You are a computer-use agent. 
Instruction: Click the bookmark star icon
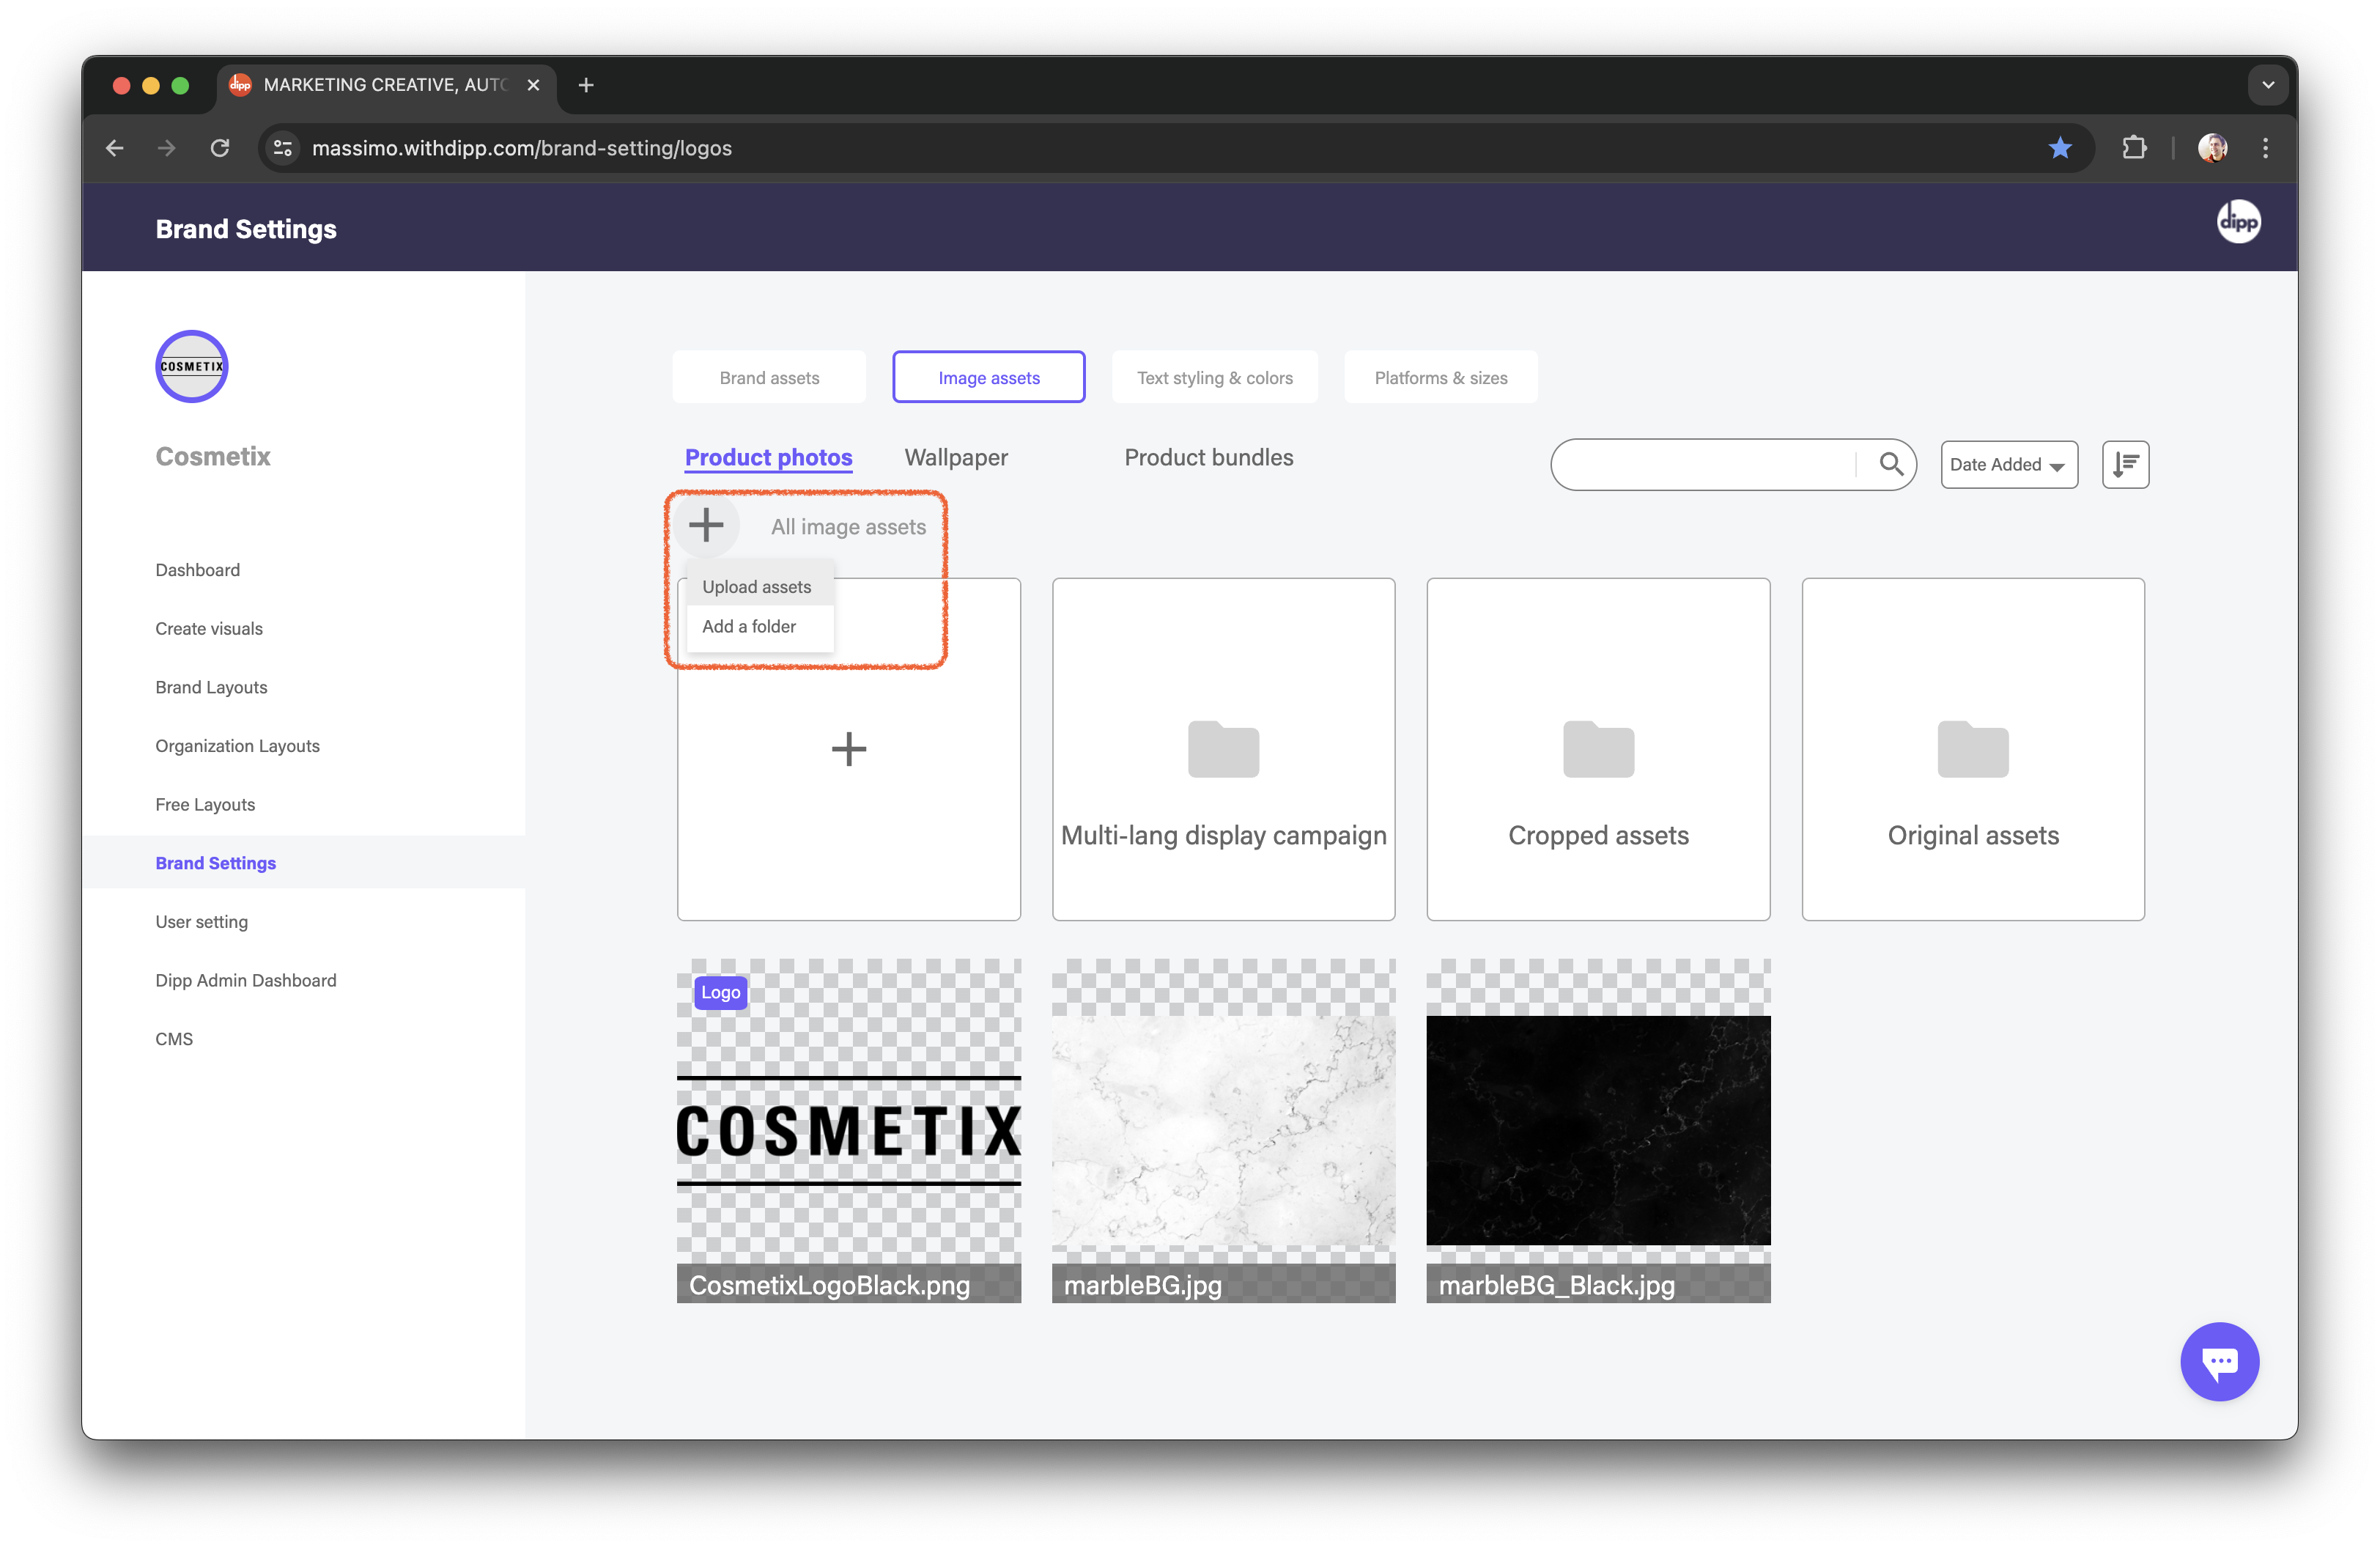(2059, 148)
